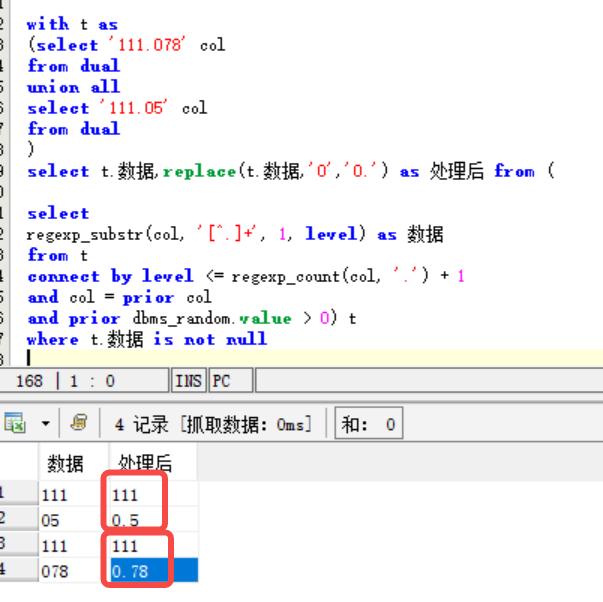This screenshot has height=602, width=603.
Task: Click regexp_substr in the query
Action: (85, 235)
